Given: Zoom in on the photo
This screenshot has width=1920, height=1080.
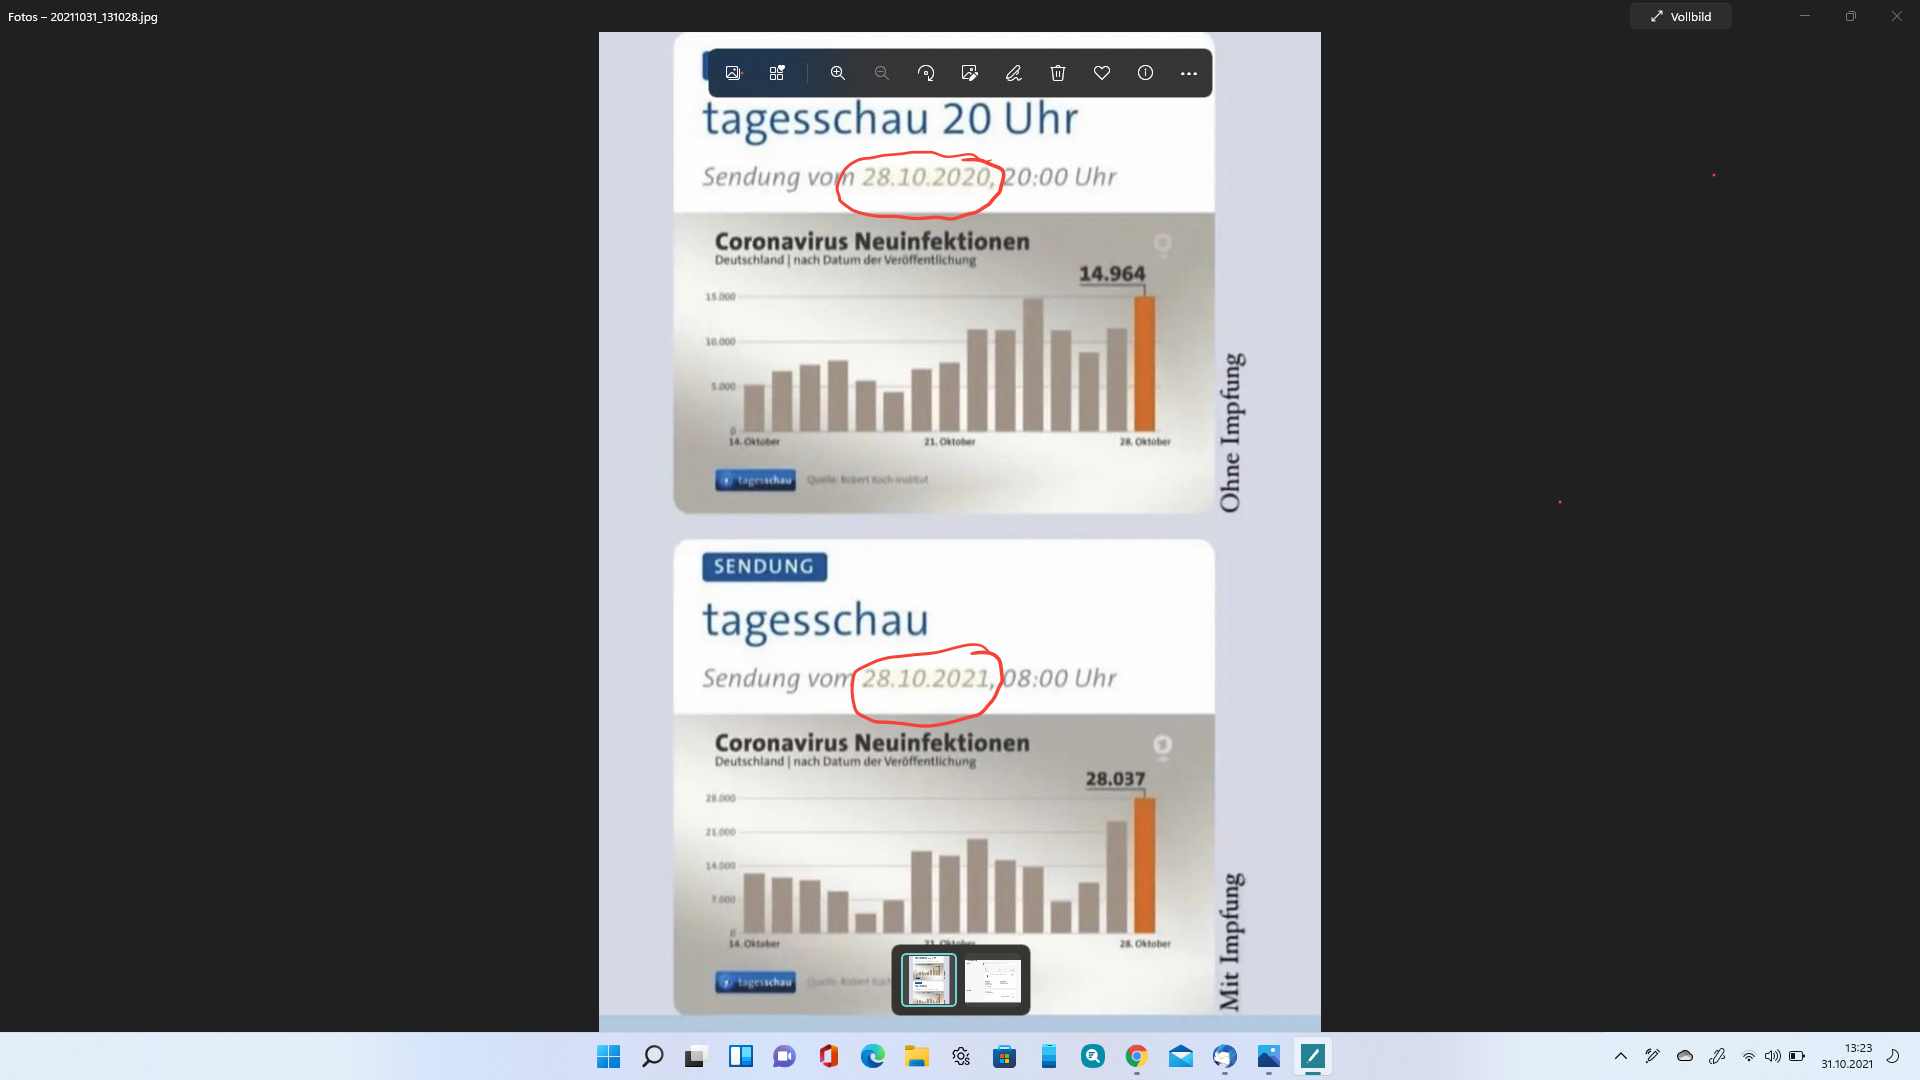Looking at the screenshot, I should click(838, 73).
